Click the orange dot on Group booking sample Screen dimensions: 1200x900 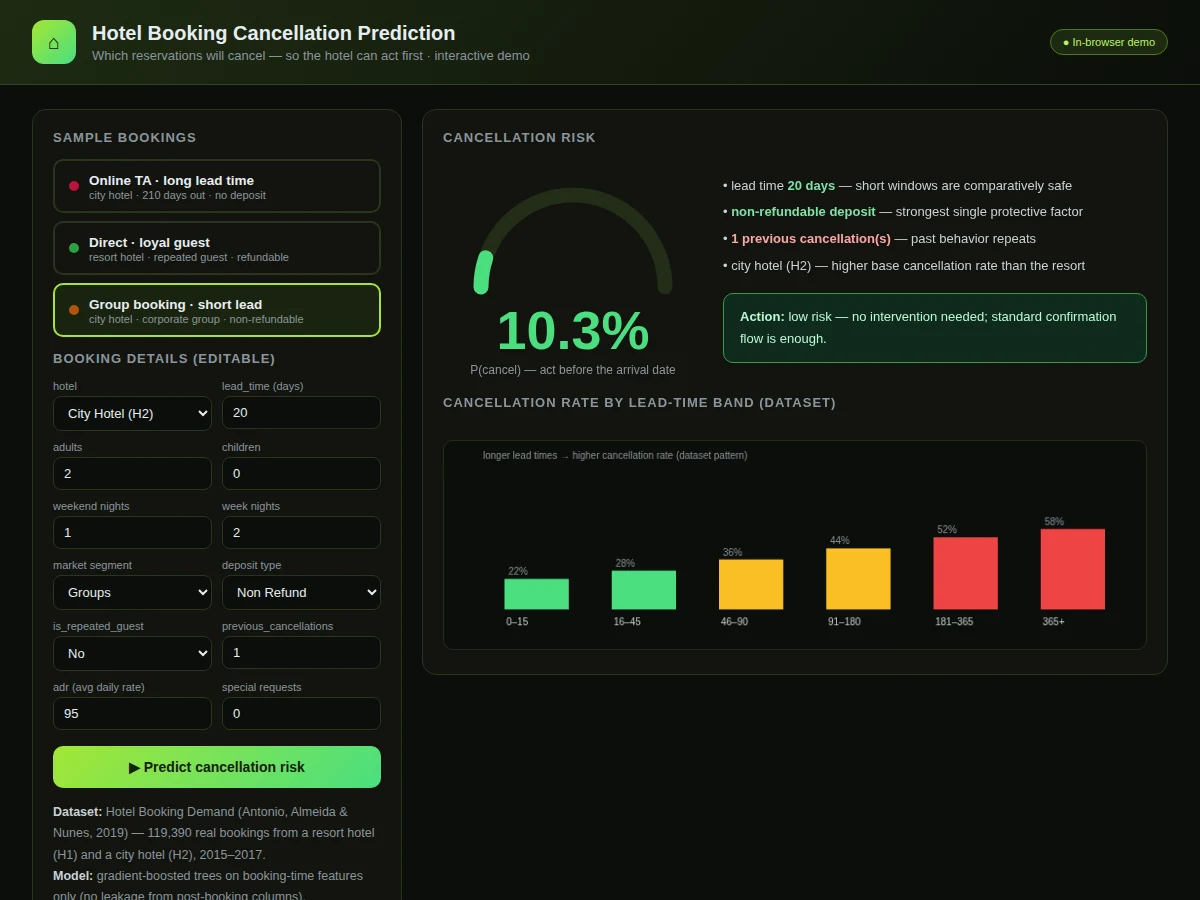tap(74, 310)
